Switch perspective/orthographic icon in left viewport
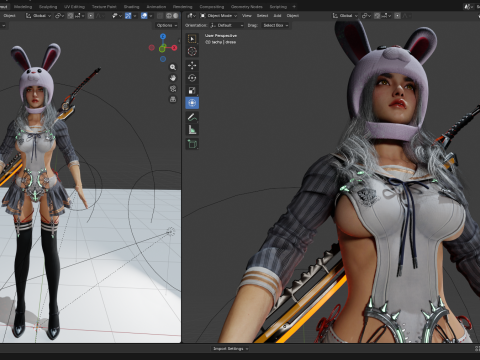The image size is (480, 360). click(173, 99)
